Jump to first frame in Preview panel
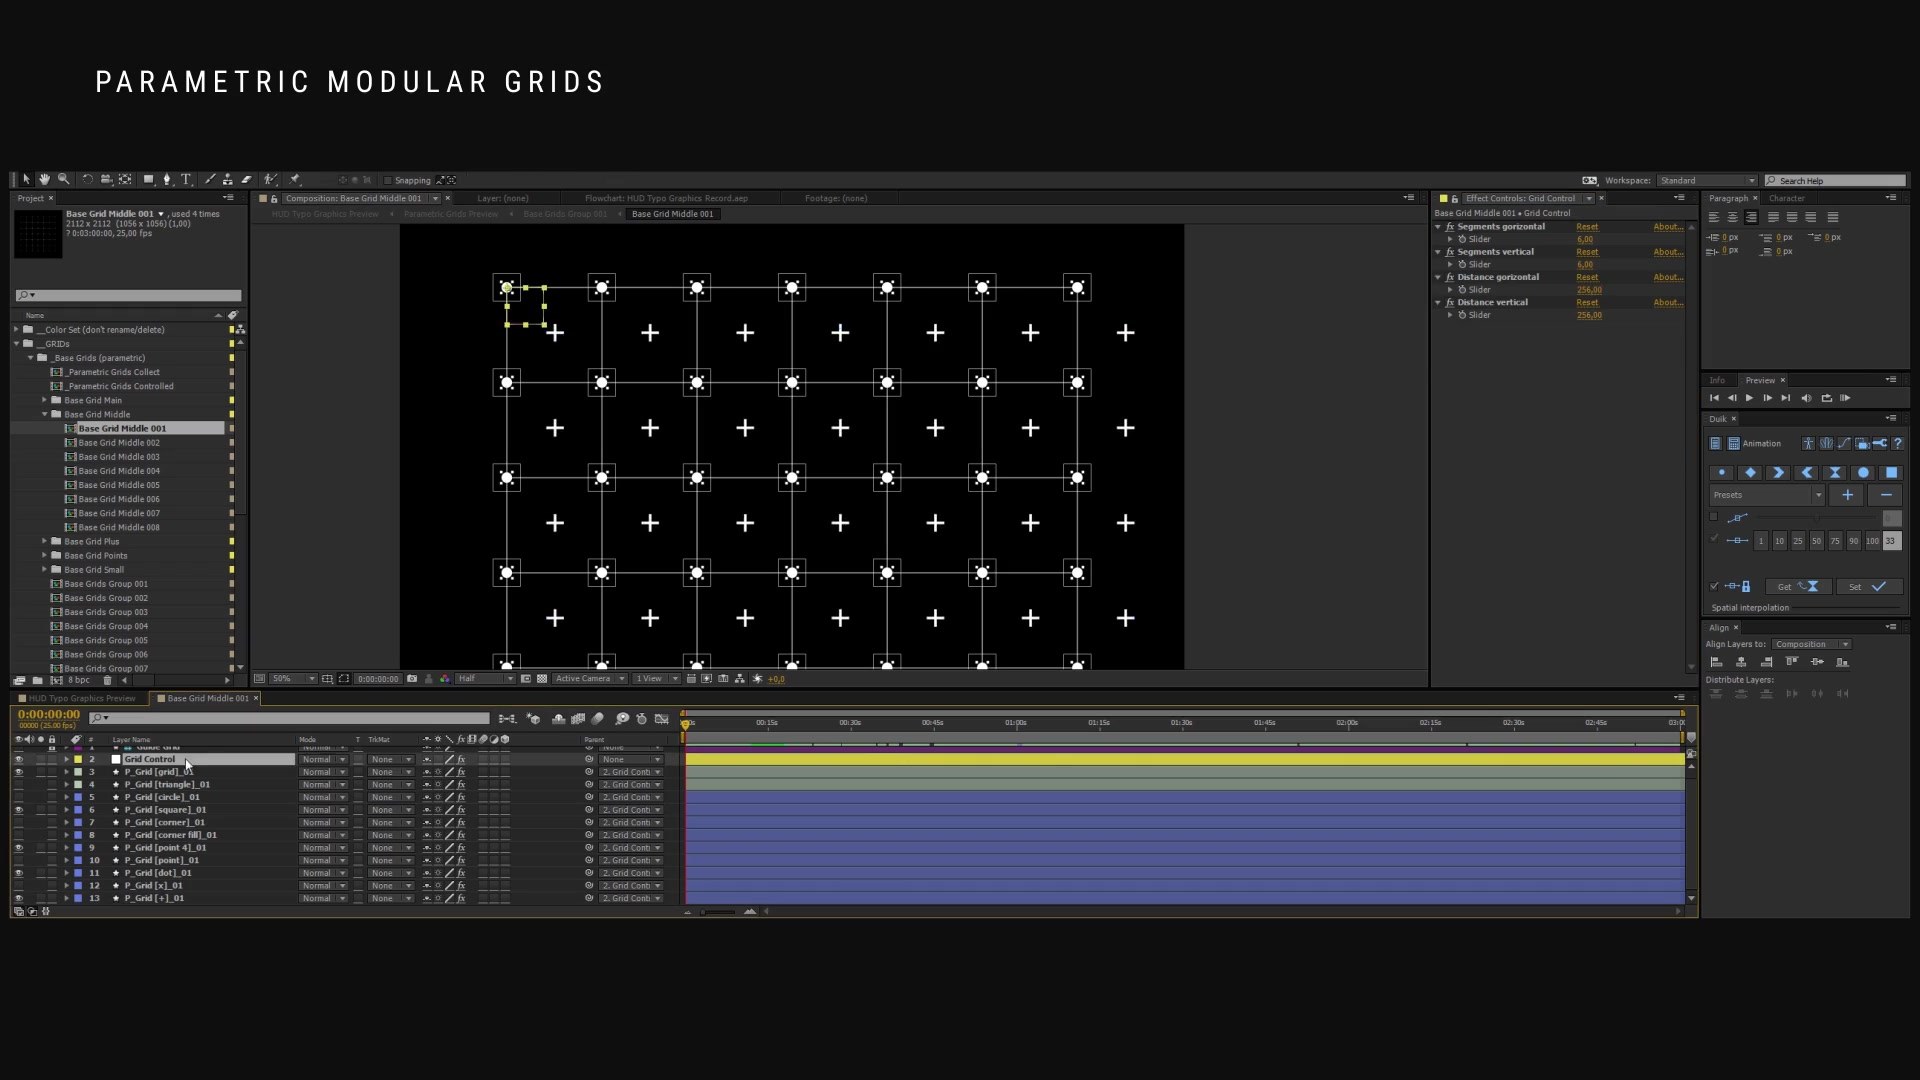This screenshot has height=1080, width=1920. [x=1714, y=398]
